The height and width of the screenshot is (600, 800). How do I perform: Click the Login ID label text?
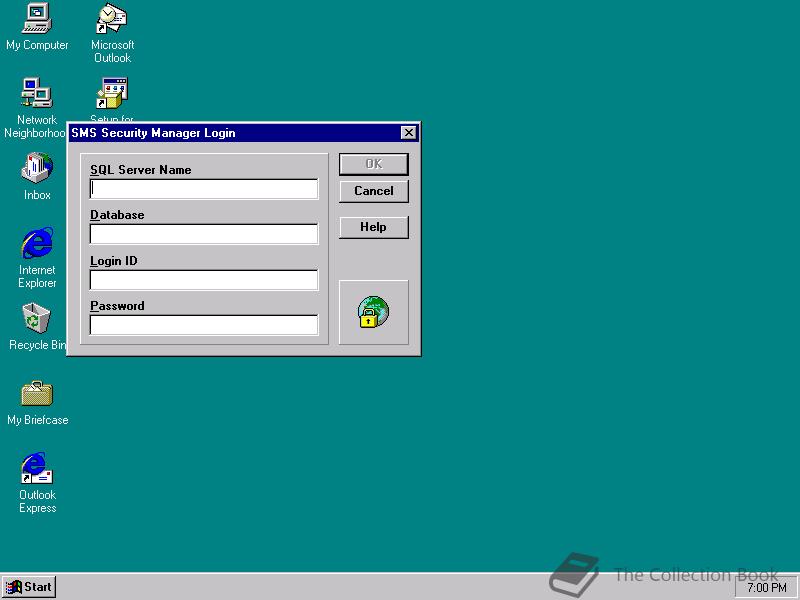click(x=114, y=261)
